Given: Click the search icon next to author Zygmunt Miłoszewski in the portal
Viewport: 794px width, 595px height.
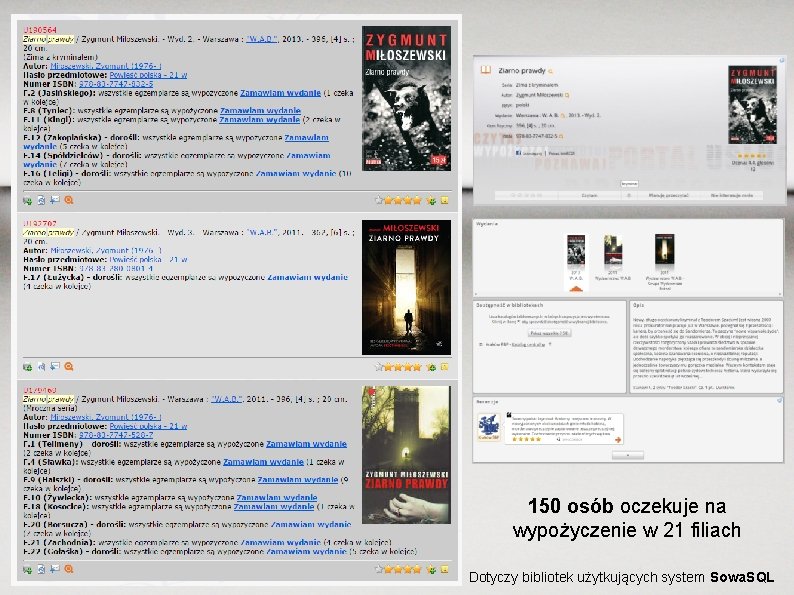Looking at the screenshot, I should click(567, 95).
